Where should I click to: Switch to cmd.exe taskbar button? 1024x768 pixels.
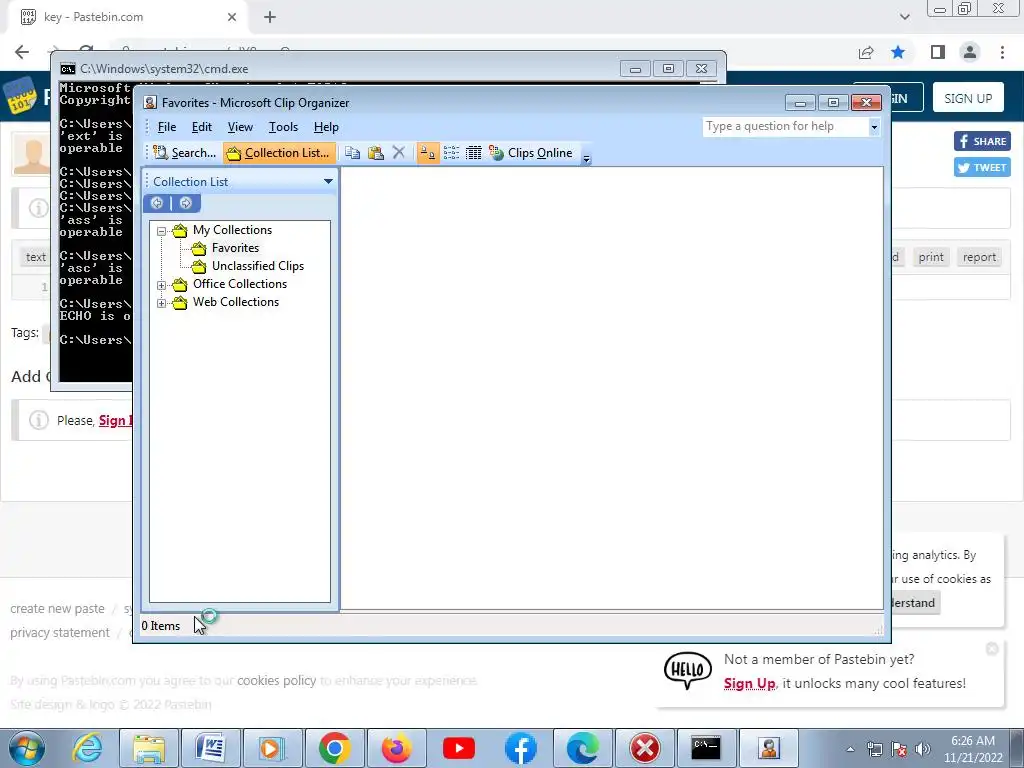(706, 748)
